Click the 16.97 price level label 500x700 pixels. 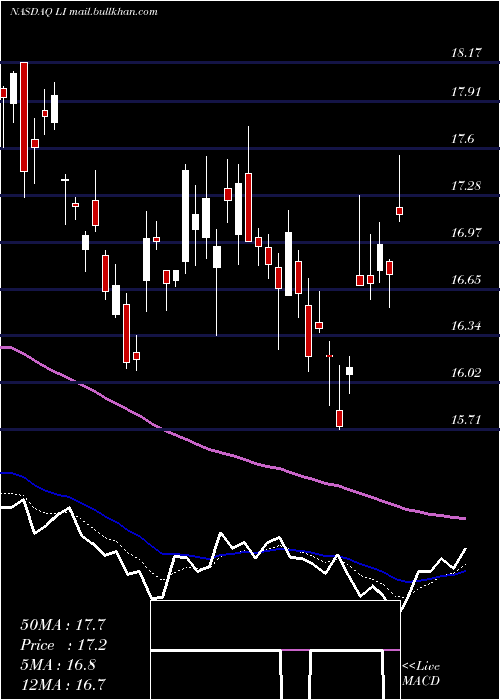point(467,233)
